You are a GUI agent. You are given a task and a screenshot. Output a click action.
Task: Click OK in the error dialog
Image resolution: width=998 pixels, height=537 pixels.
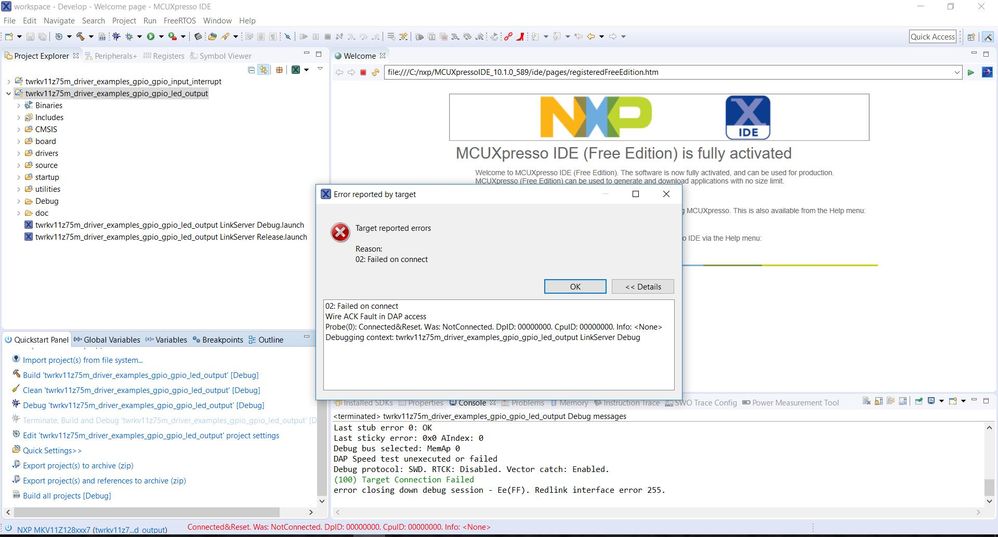click(575, 286)
